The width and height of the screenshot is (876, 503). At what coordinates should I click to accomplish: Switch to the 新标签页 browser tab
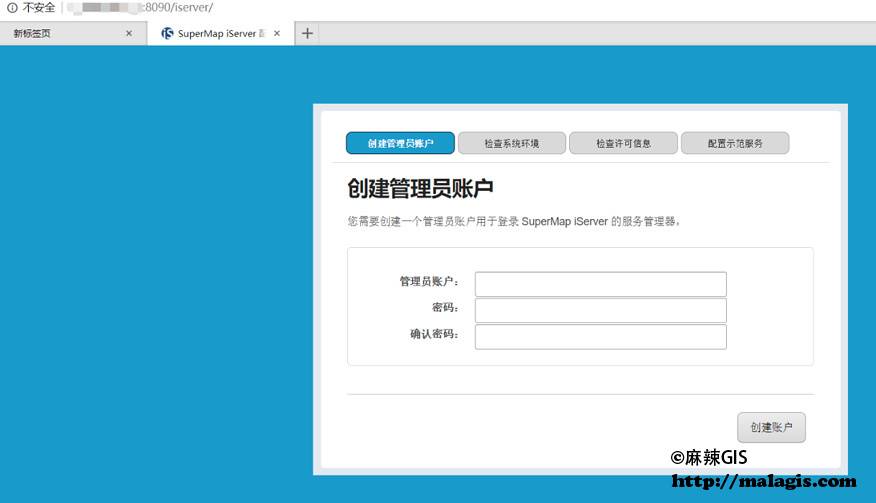point(73,34)
